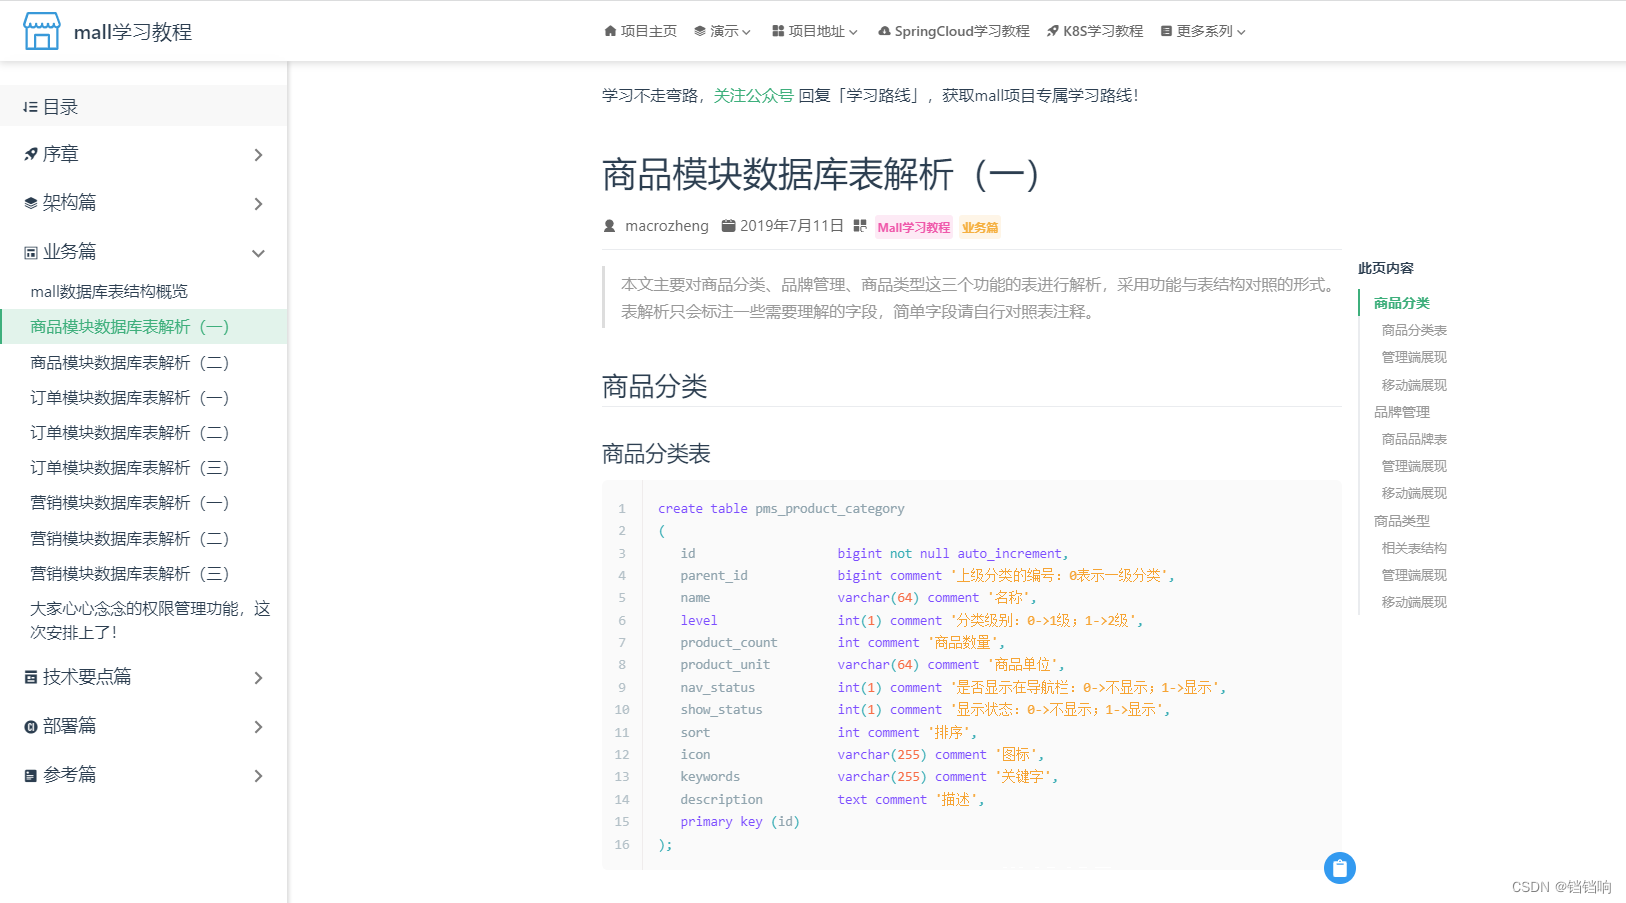Click the Mall学习教程 pink tag

click(914, 227)
